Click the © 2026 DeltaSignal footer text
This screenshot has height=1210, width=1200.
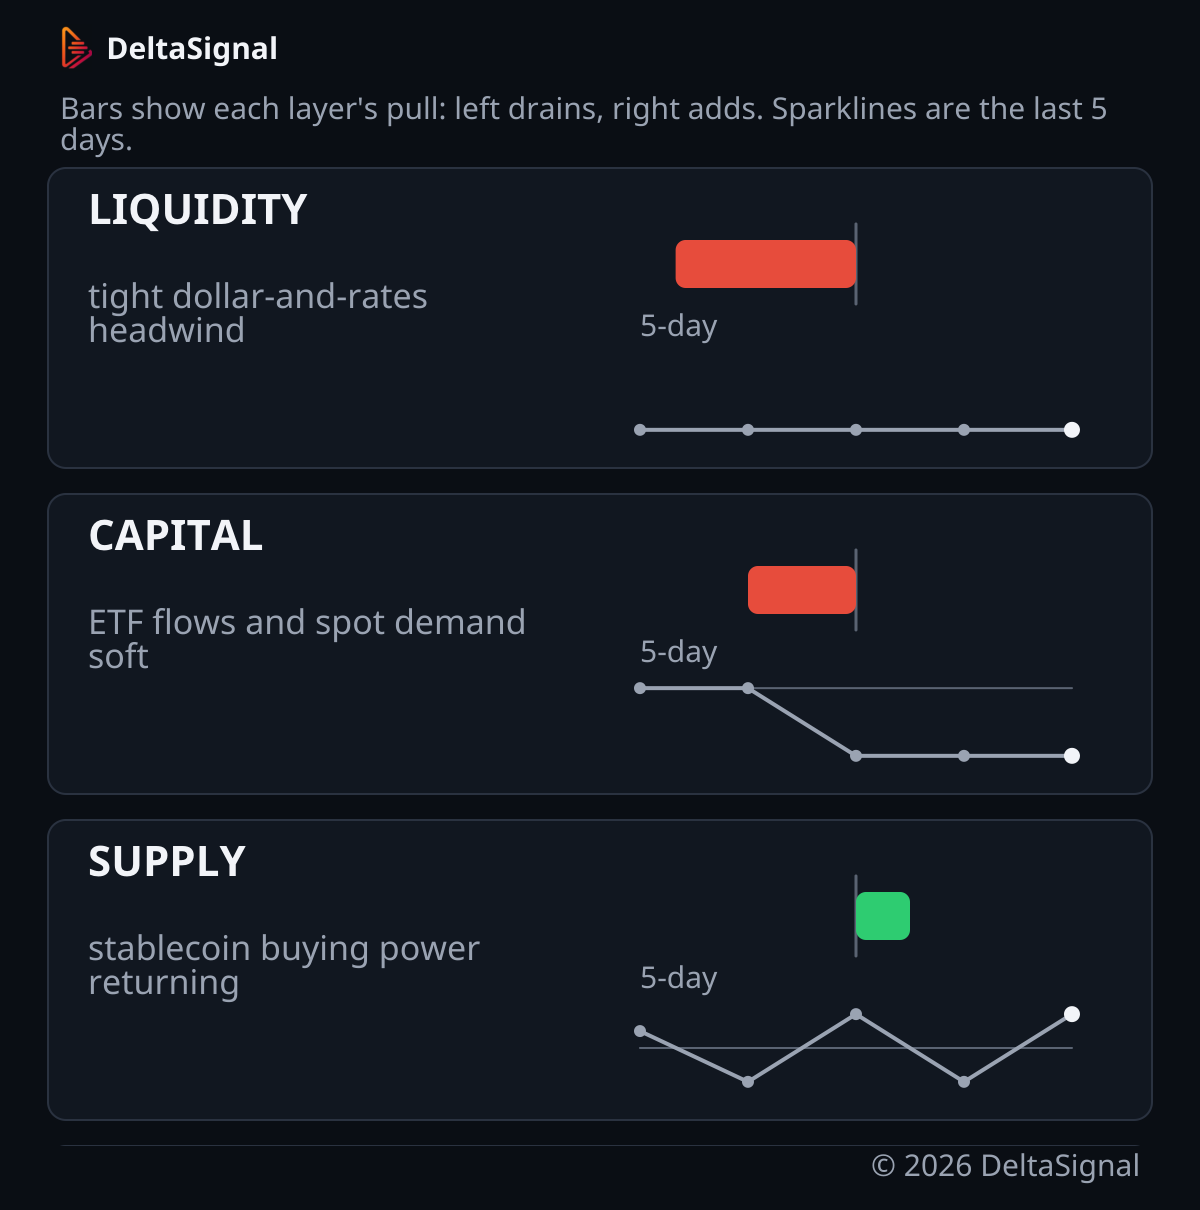click(1005, 1166)
